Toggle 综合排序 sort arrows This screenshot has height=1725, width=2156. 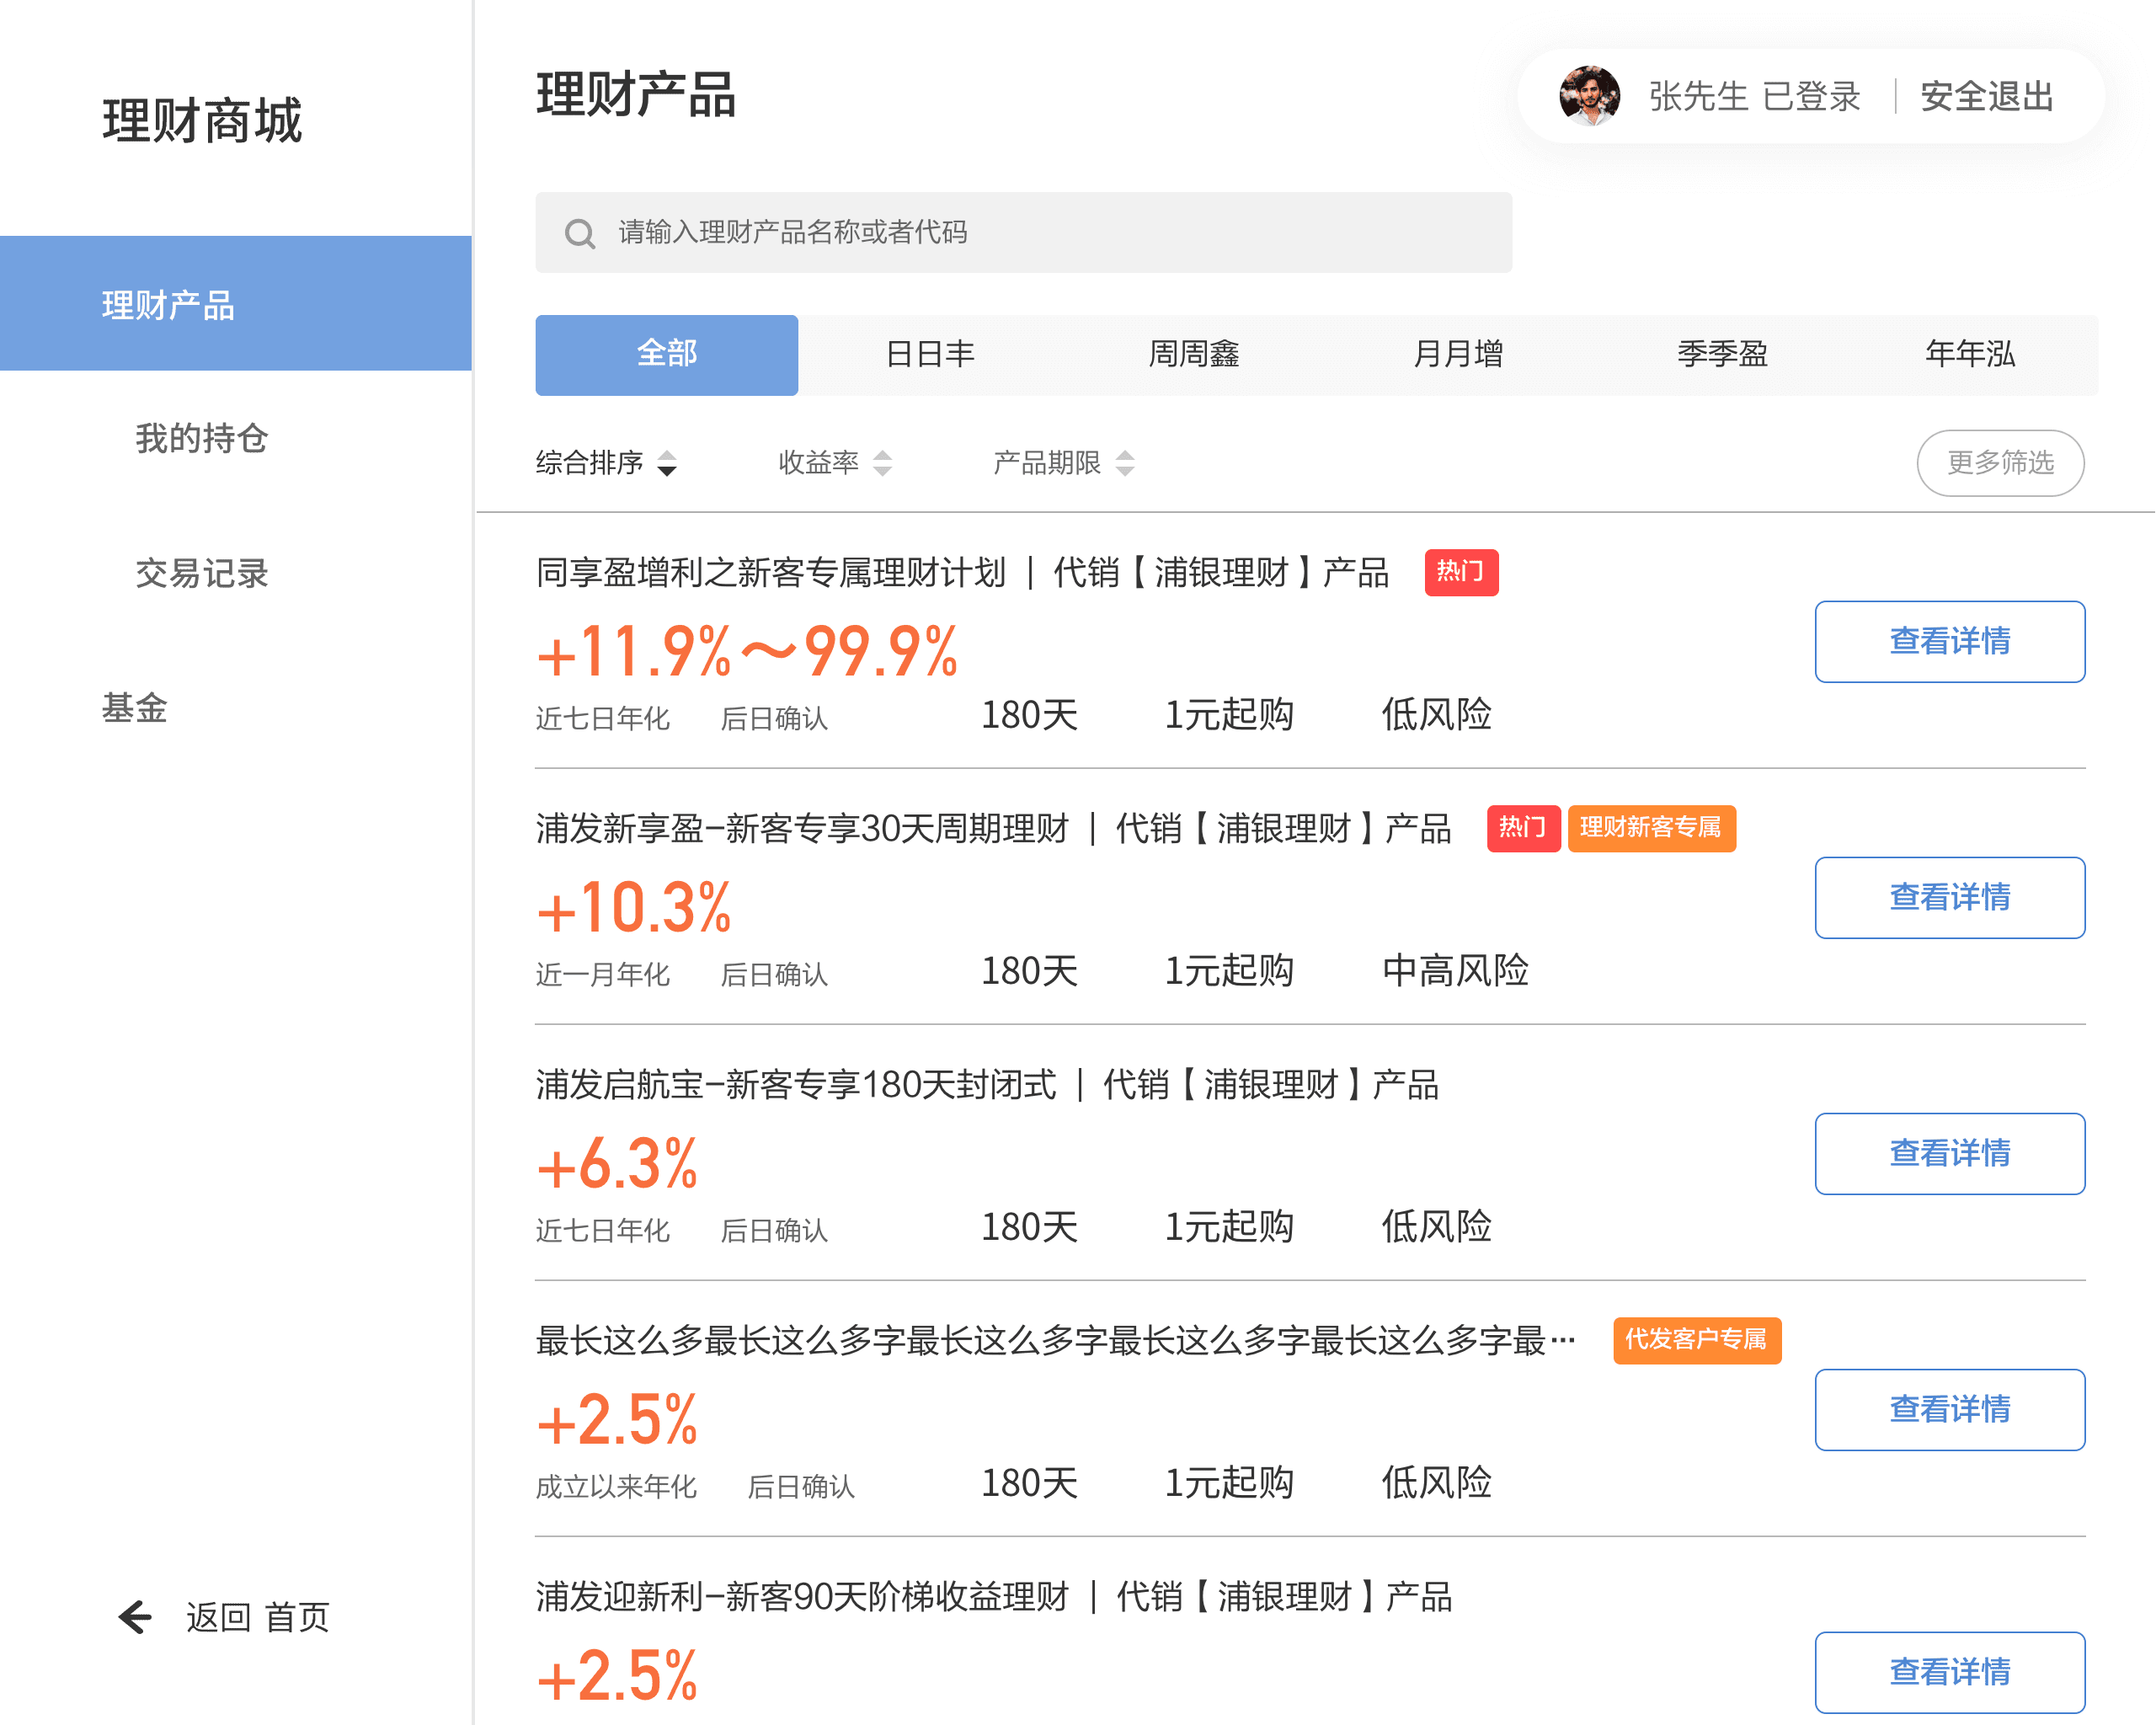(667, 463)
